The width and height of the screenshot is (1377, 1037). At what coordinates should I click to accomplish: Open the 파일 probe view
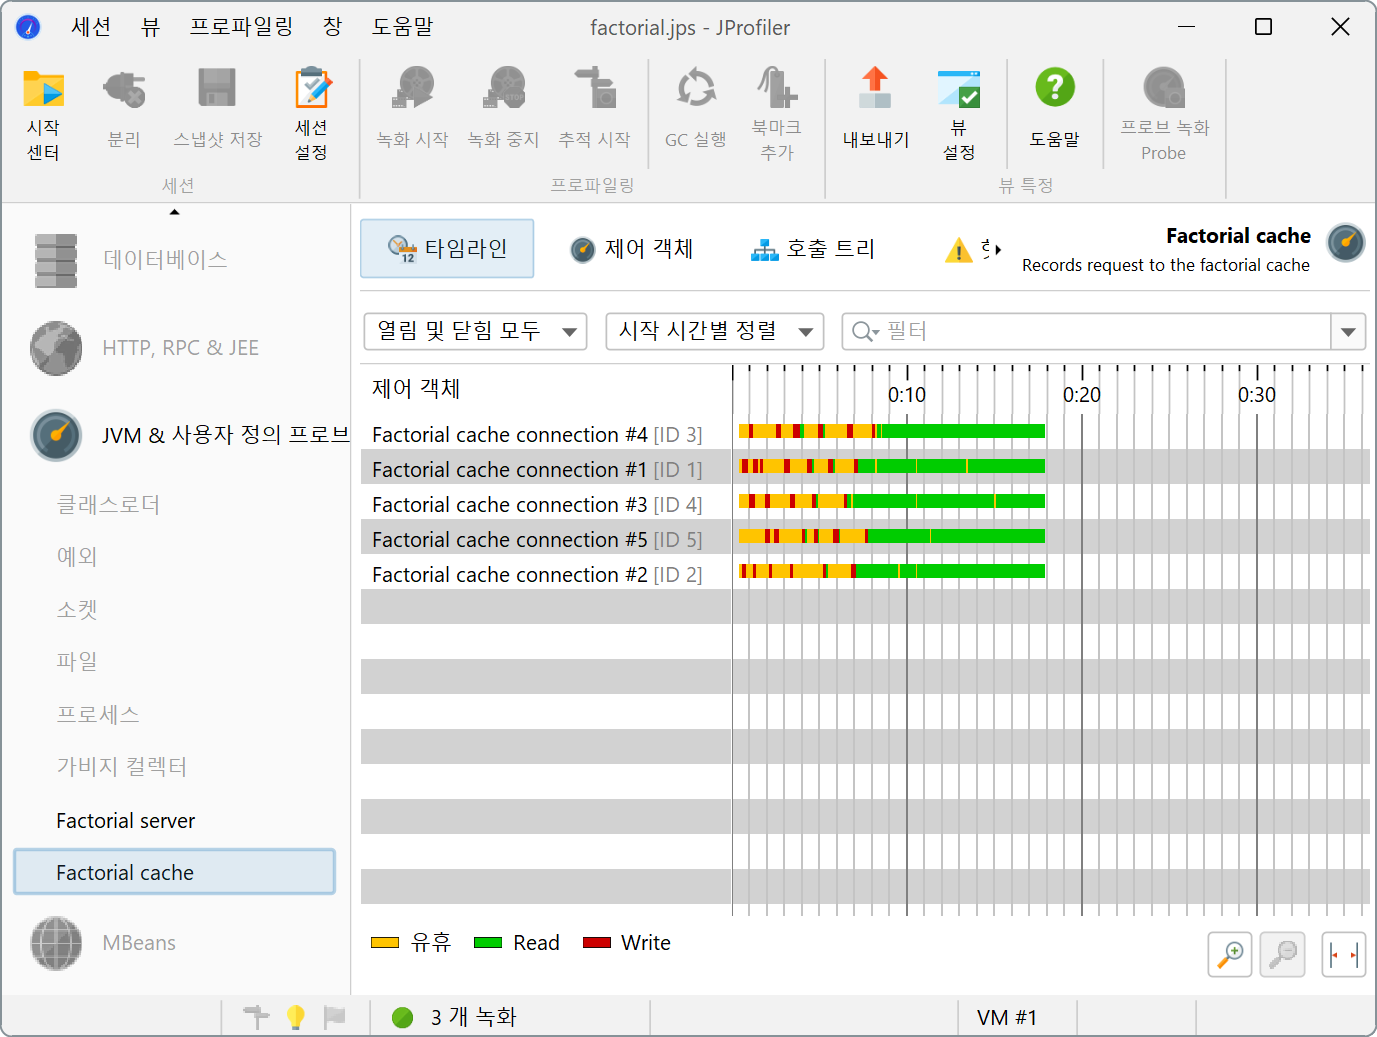[77, 662]
